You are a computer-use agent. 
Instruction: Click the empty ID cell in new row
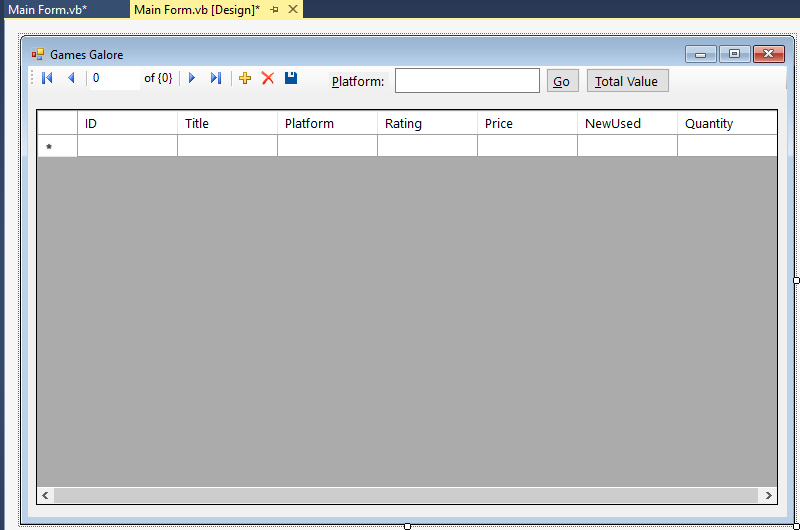click(x=127, y=146)
